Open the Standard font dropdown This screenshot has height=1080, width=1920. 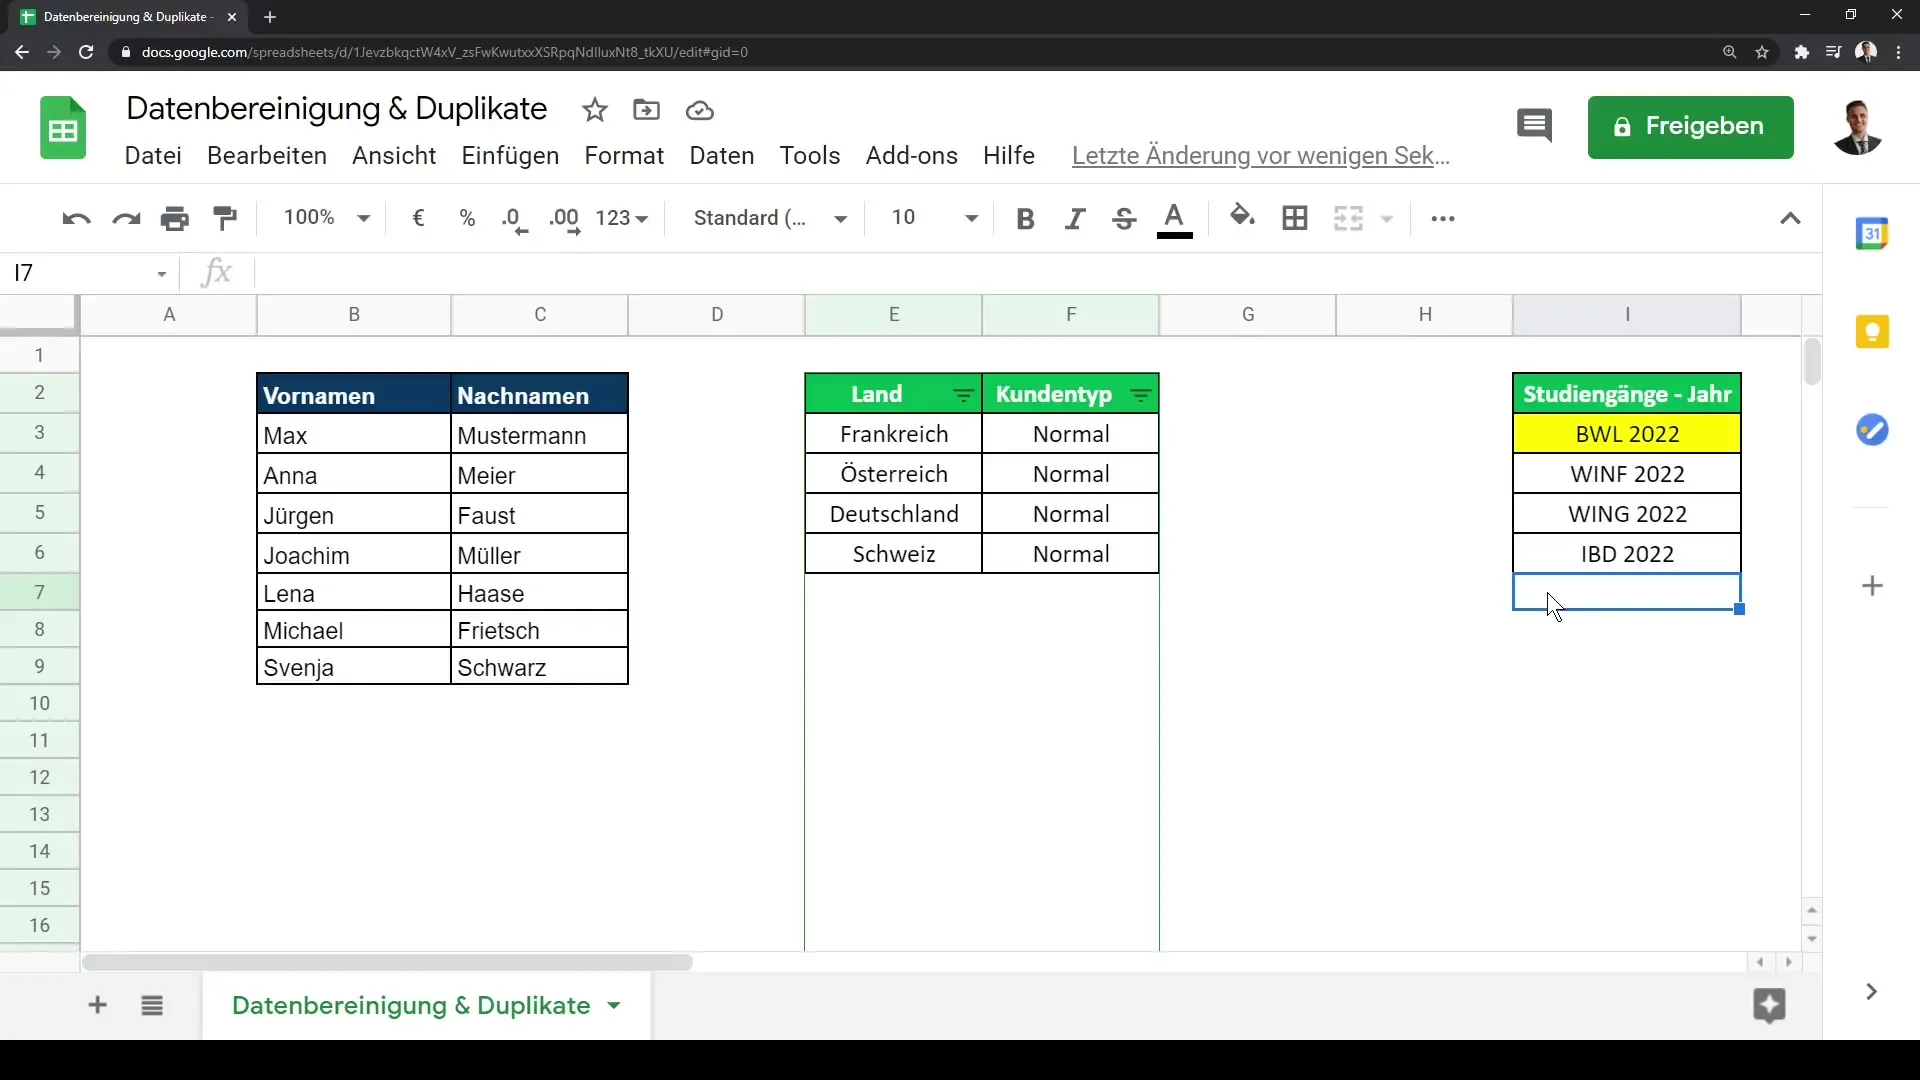point(770,218)
